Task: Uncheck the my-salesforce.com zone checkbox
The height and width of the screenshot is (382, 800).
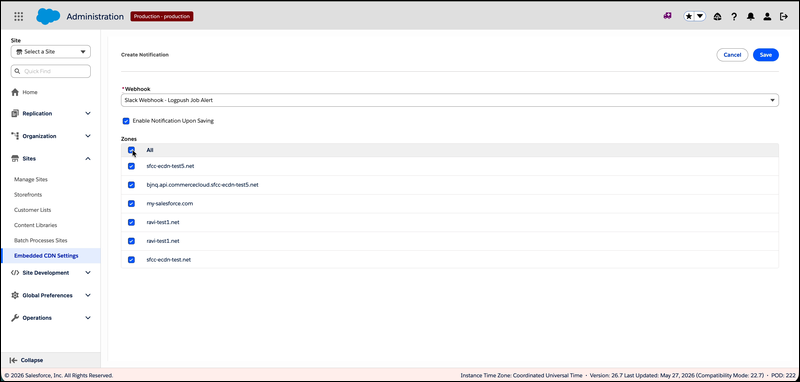Action: tap(131, 203)
